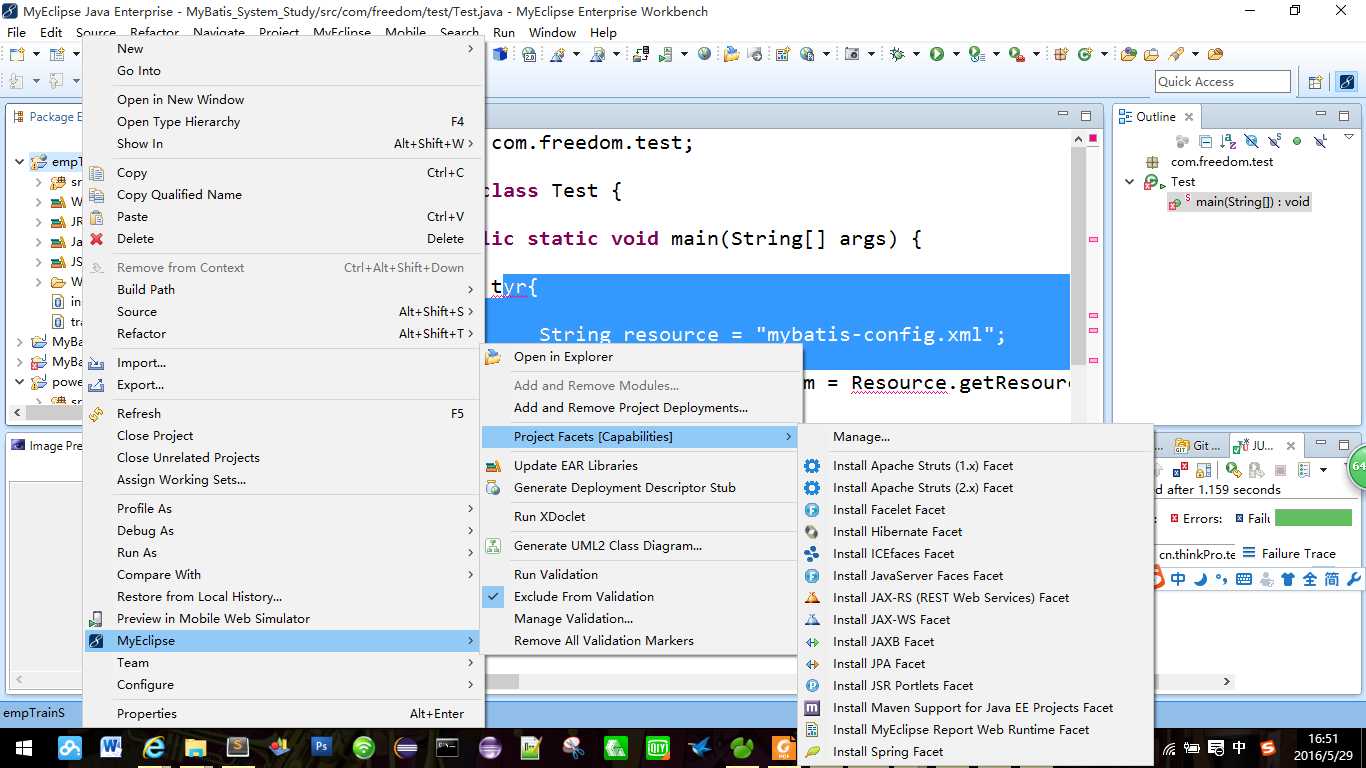Click the Git tab icon in bottom panel
This screenshot has height=768, width=1366.
(1182, 446)
